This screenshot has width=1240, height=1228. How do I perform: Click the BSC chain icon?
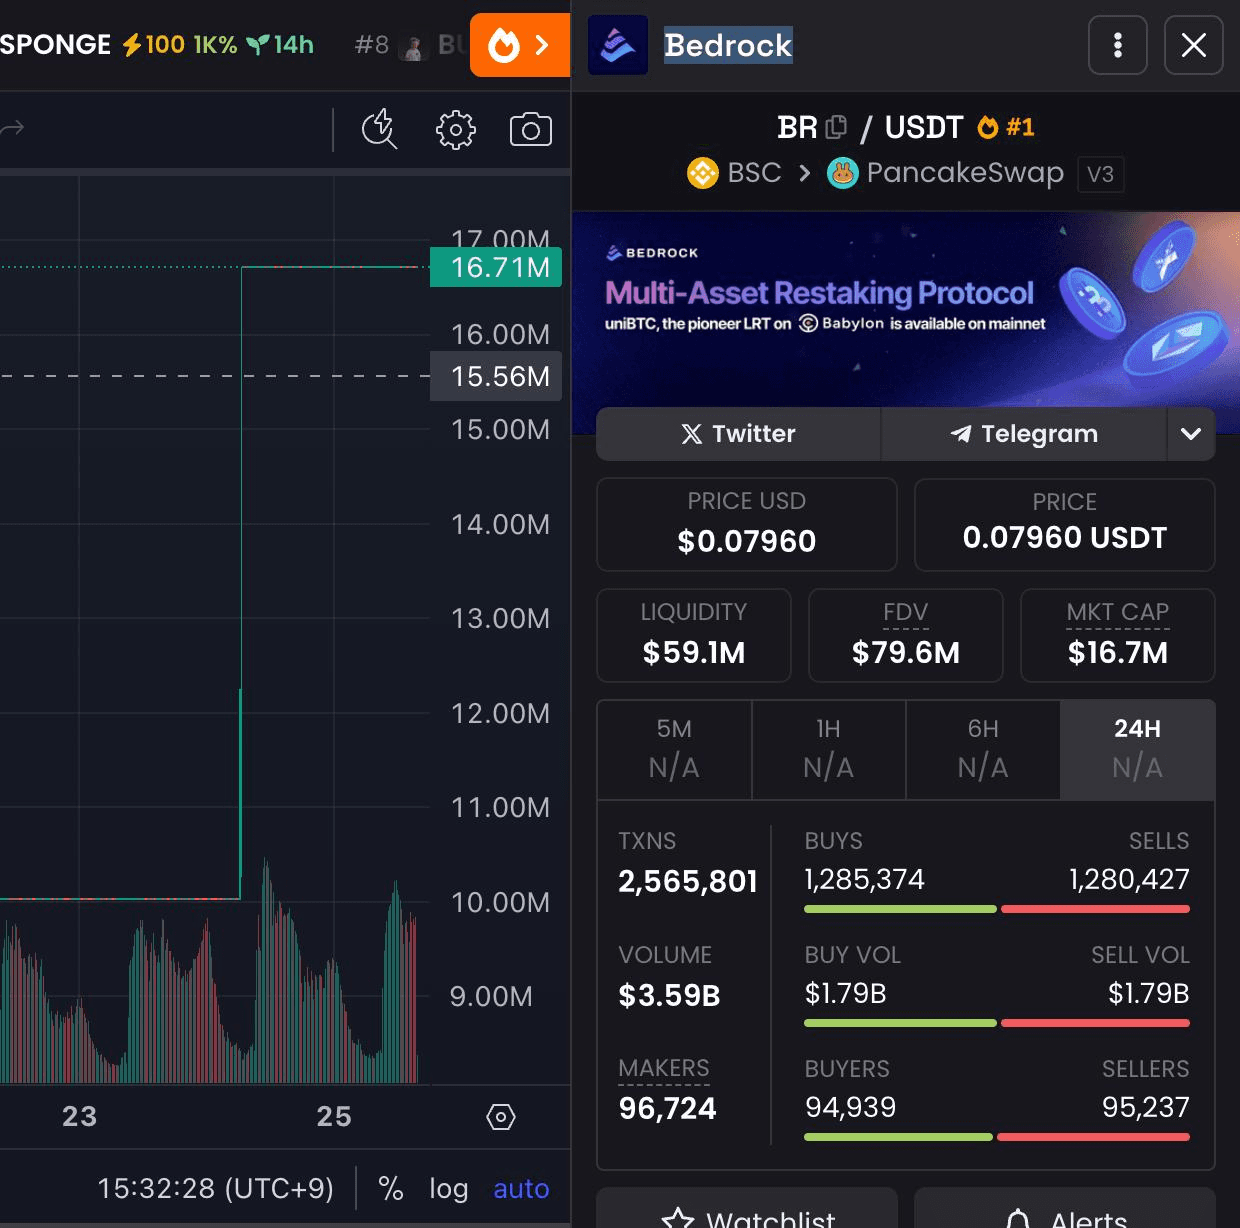tap(703, 173)
